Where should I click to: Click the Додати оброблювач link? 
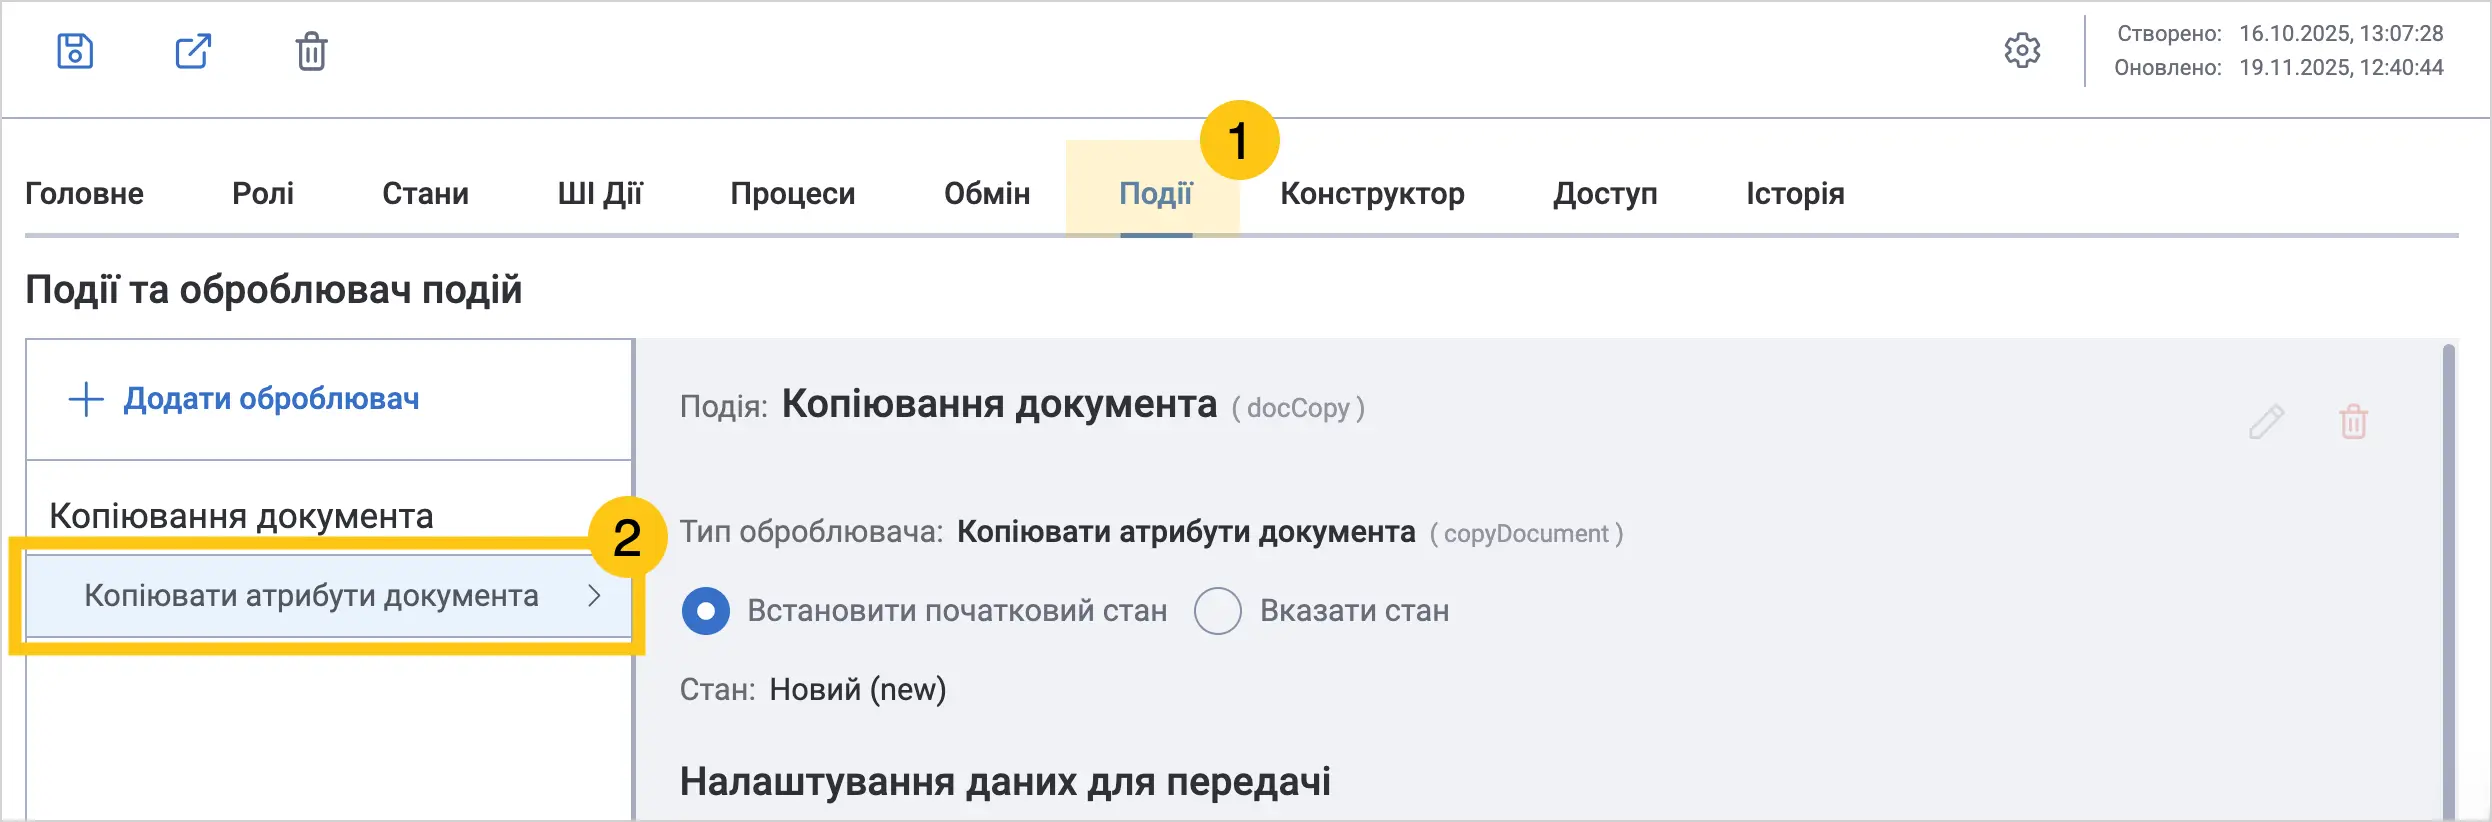[x=271, y=398]
